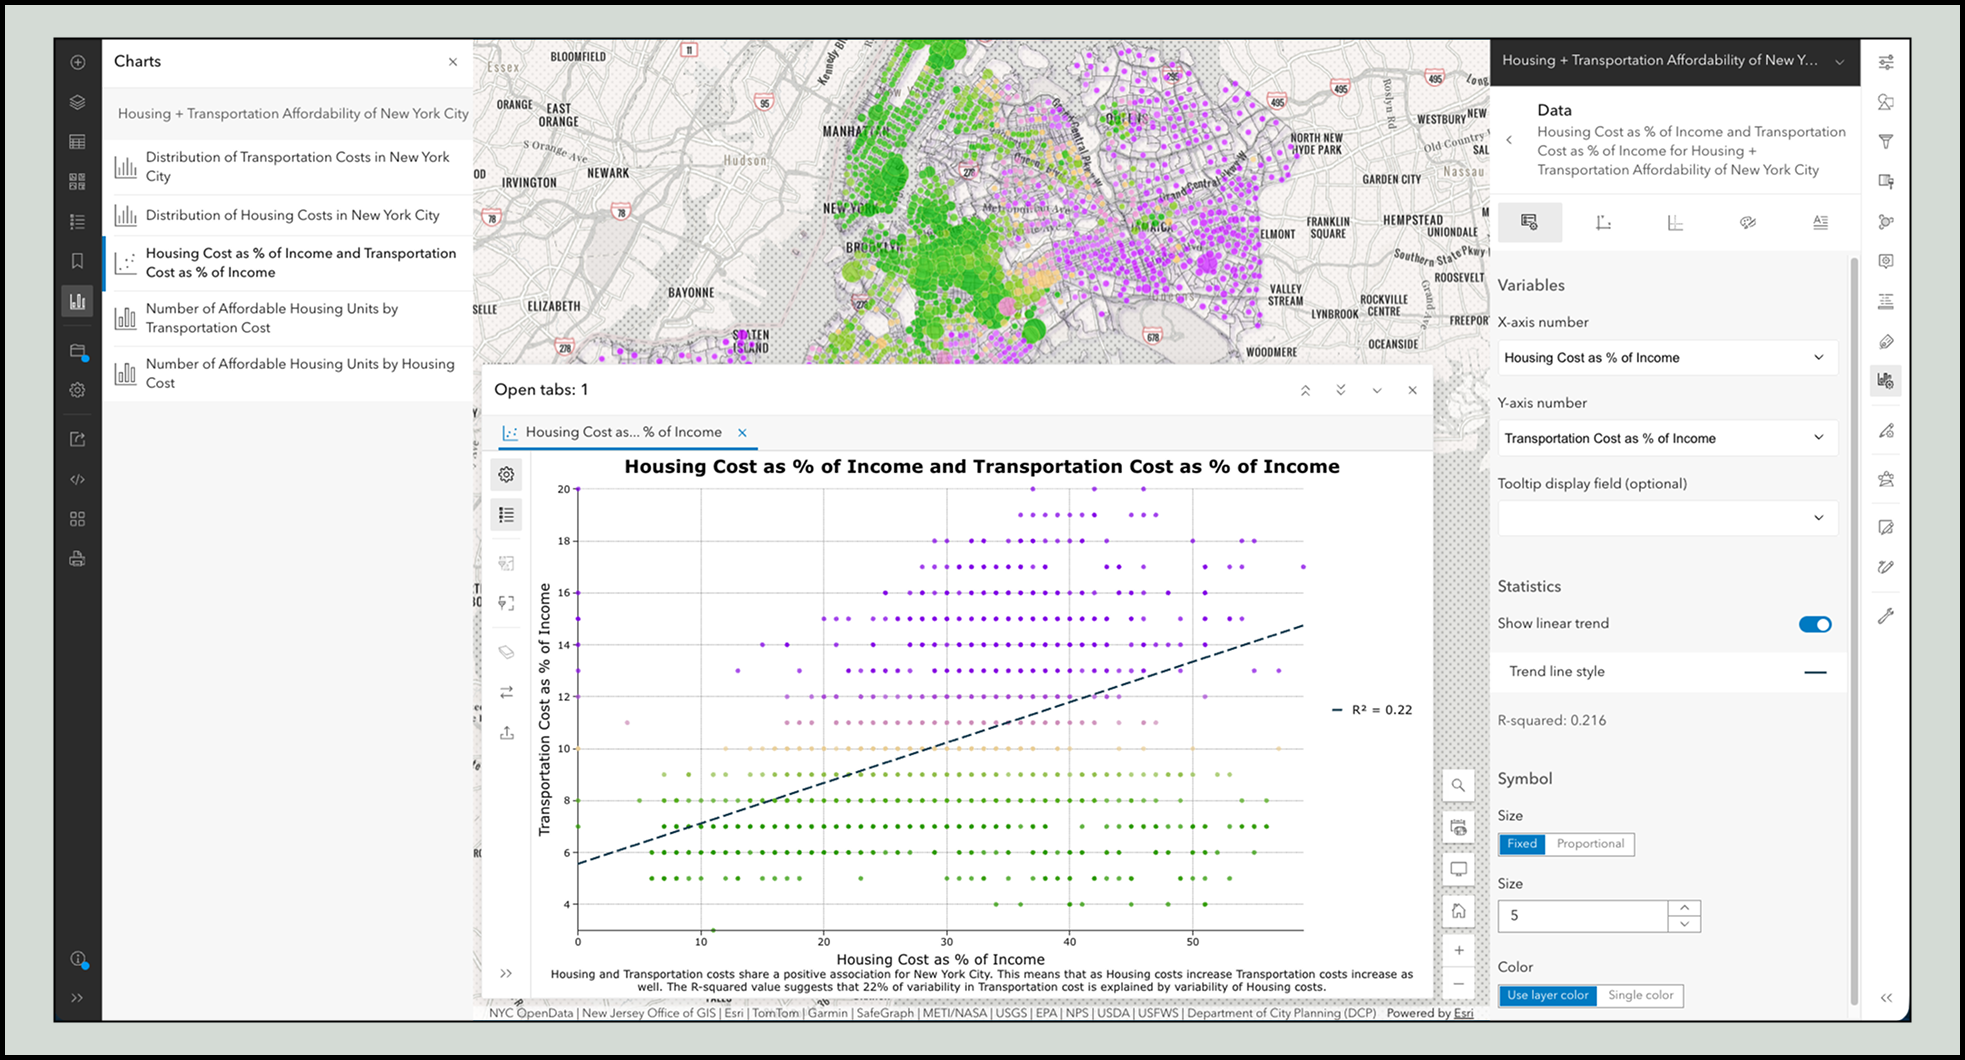Open the Bookmarks panel
The width and height of the screenshot is (1965, 1060).
click(x=77, y=260)
